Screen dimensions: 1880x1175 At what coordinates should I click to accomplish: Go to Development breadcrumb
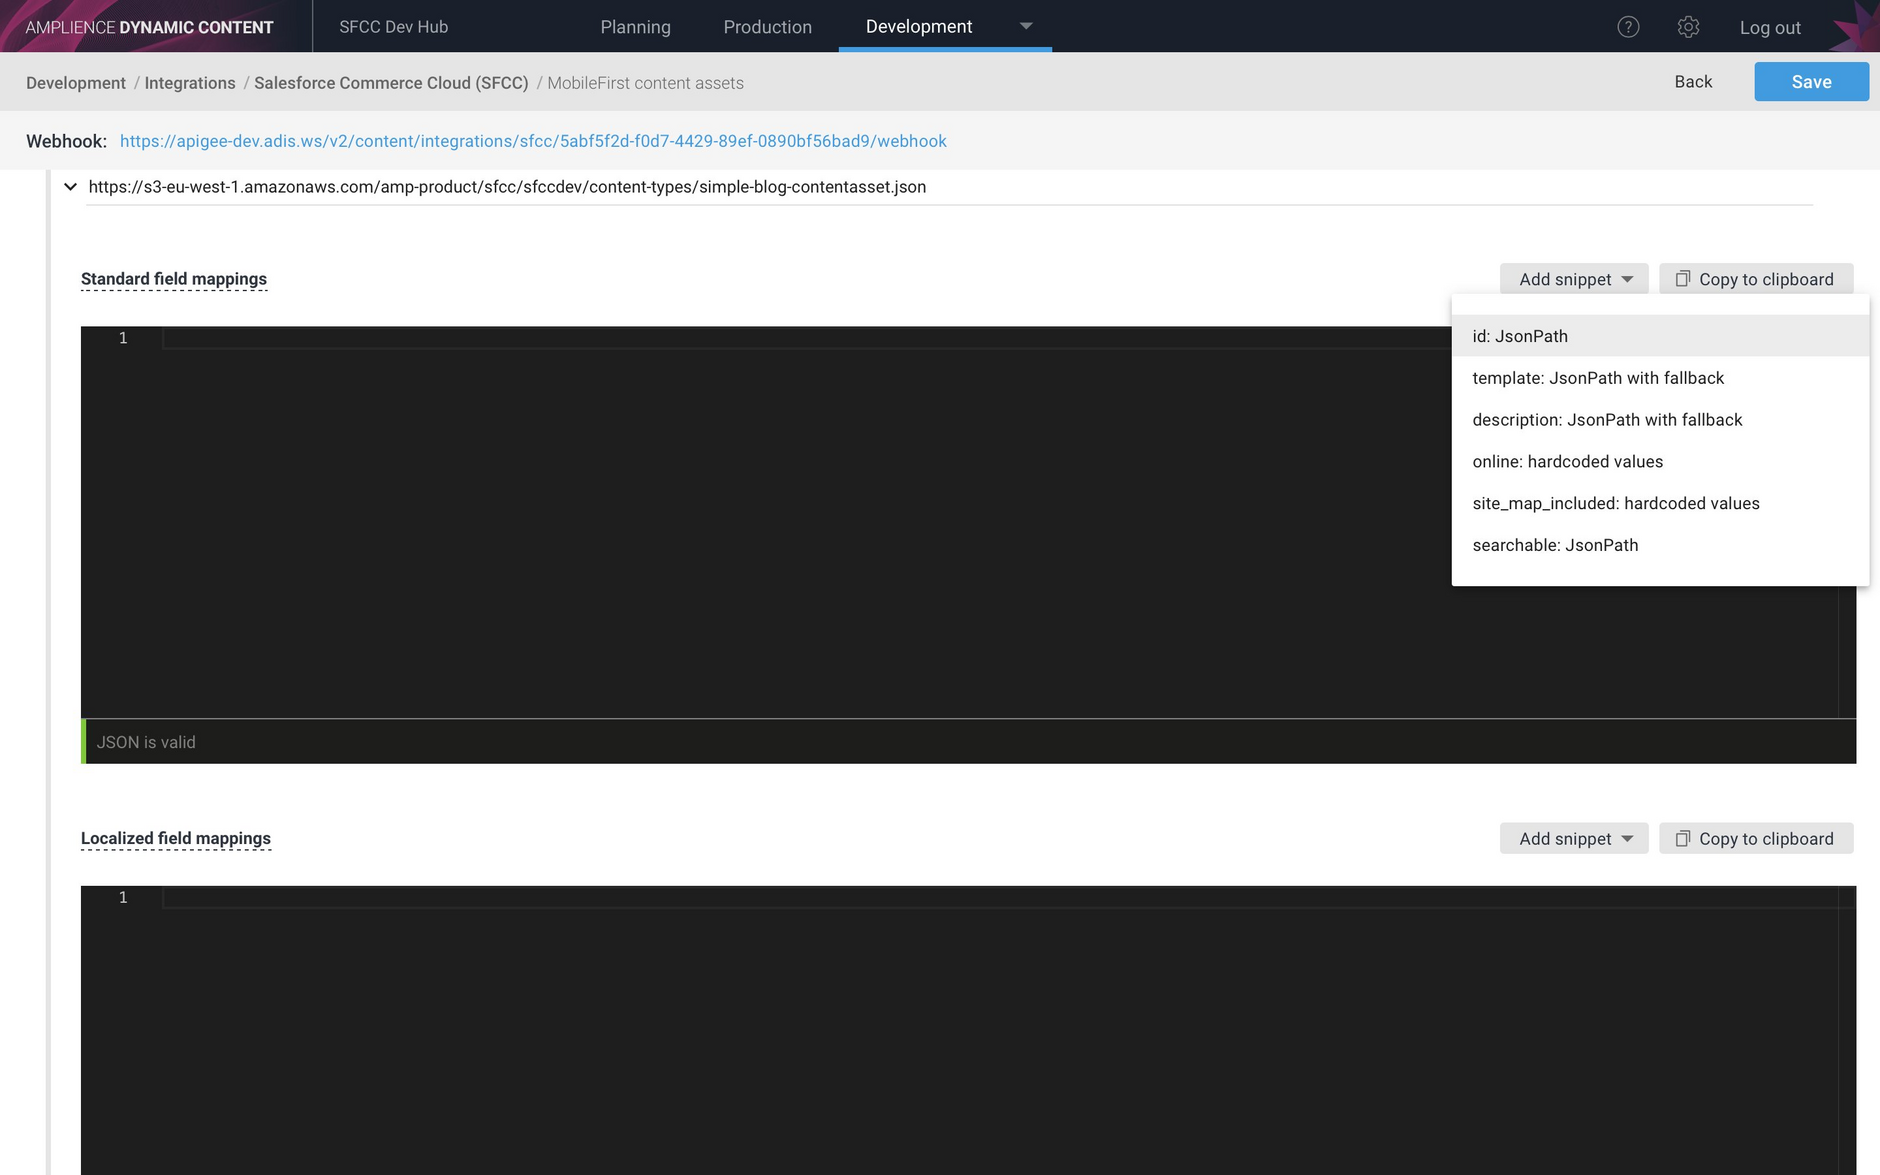[76, 83]
